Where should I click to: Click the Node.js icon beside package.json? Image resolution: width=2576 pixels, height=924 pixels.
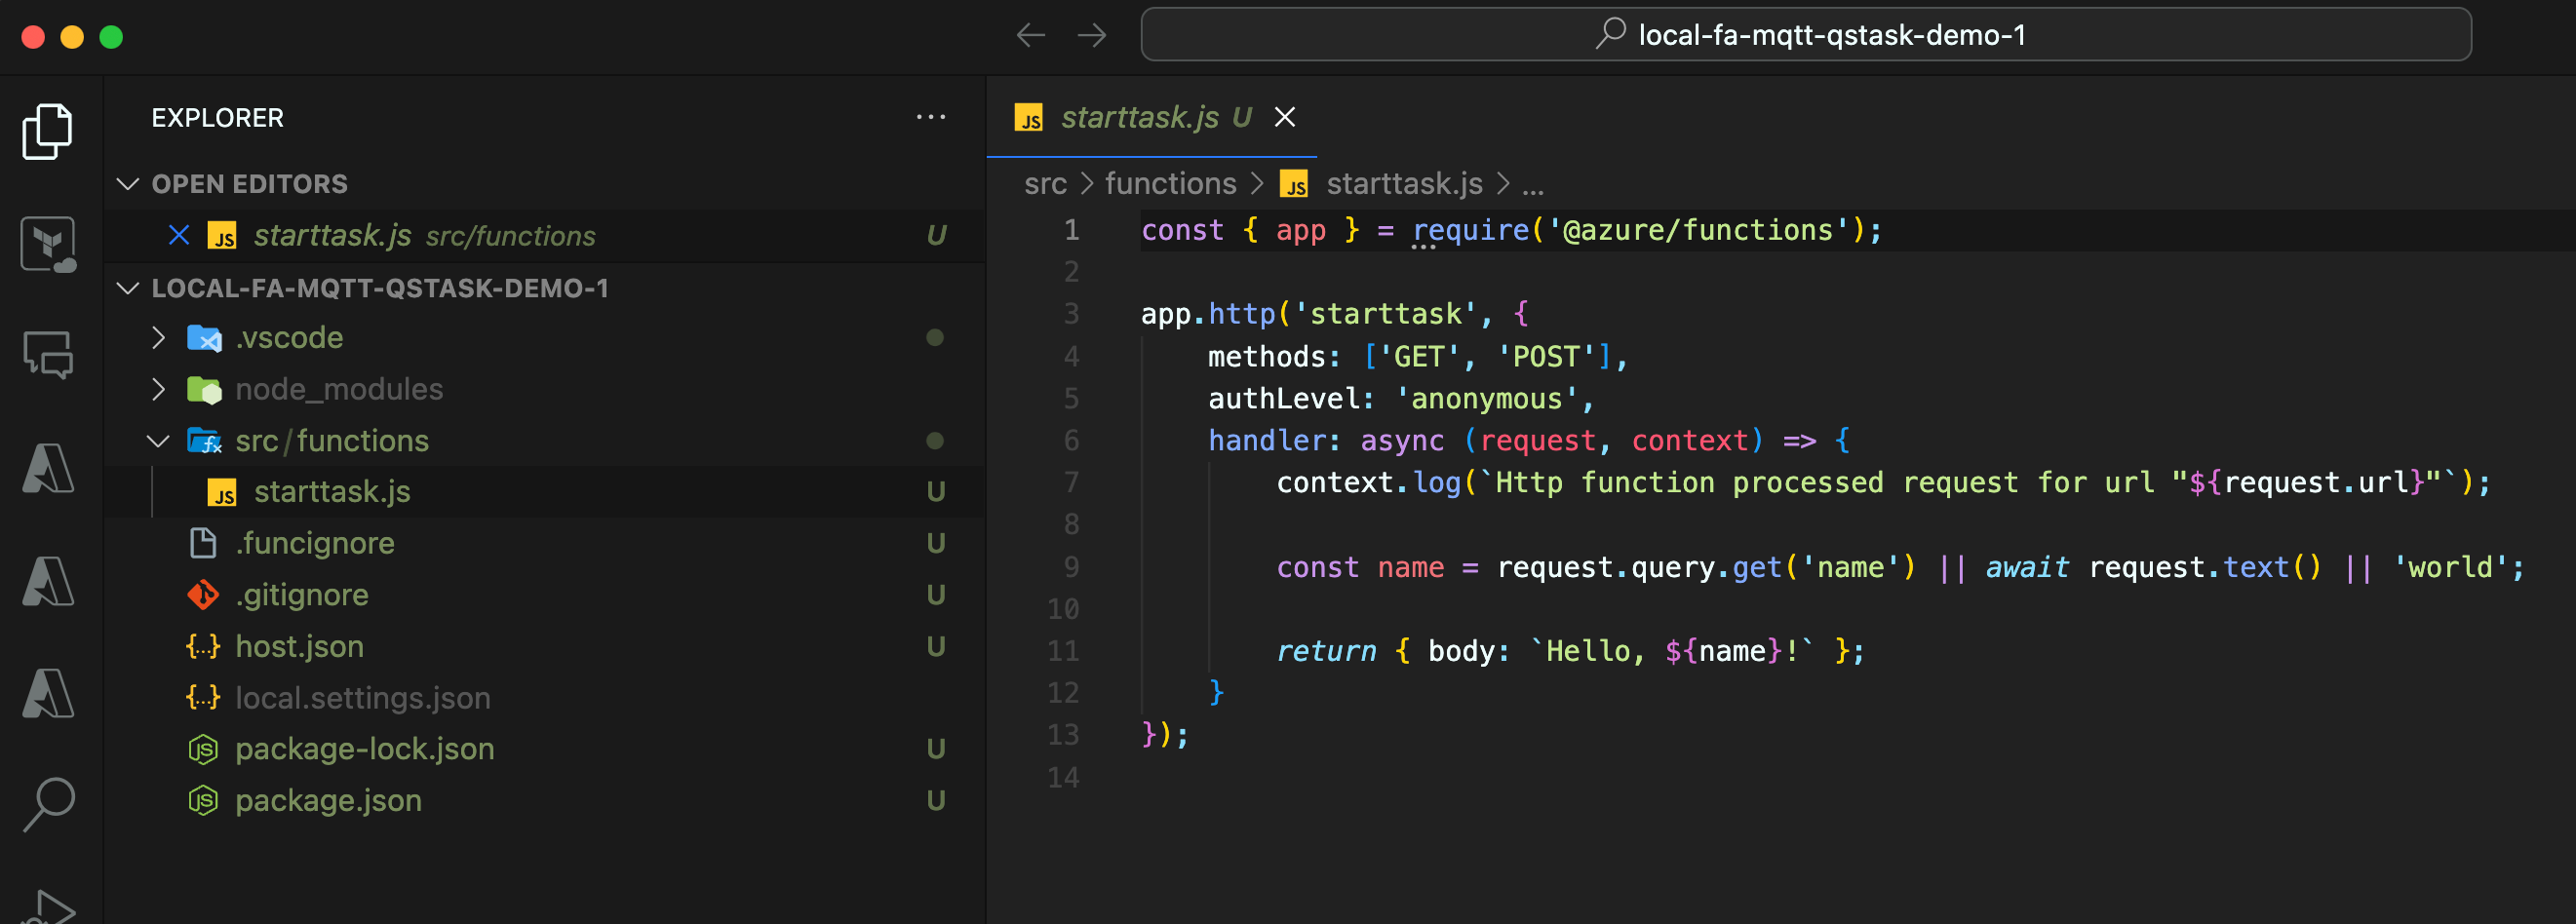pyautogui.click(x=203, y=801)
